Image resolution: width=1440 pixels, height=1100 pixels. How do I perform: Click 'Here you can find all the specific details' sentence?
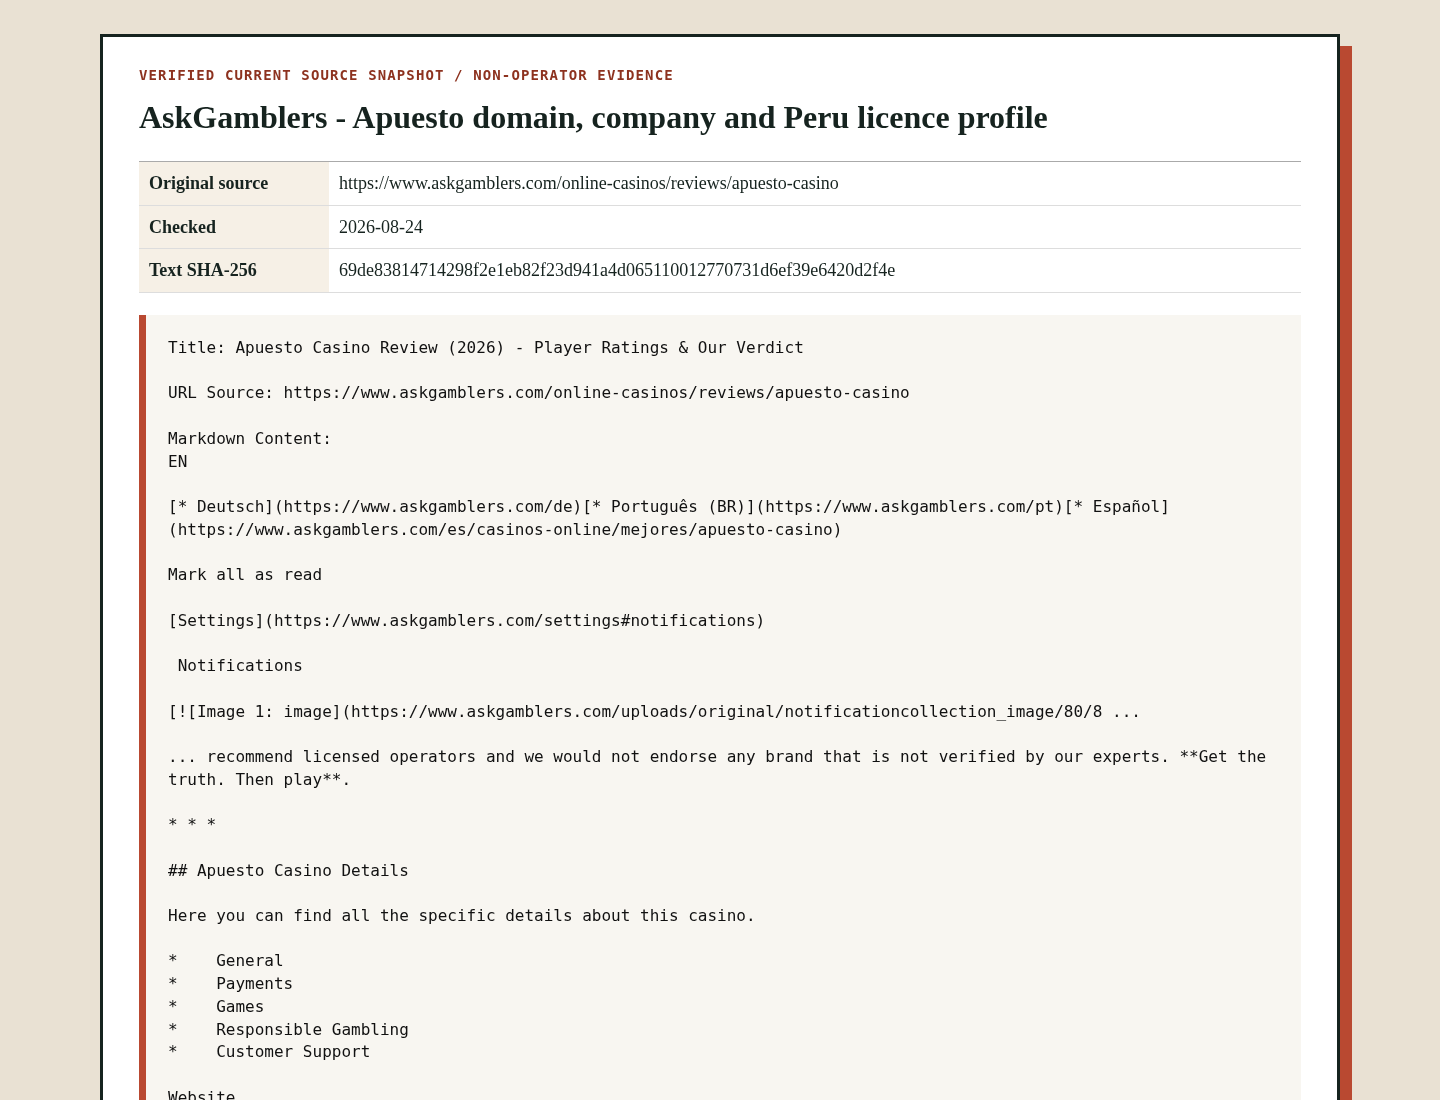(462, 915)
